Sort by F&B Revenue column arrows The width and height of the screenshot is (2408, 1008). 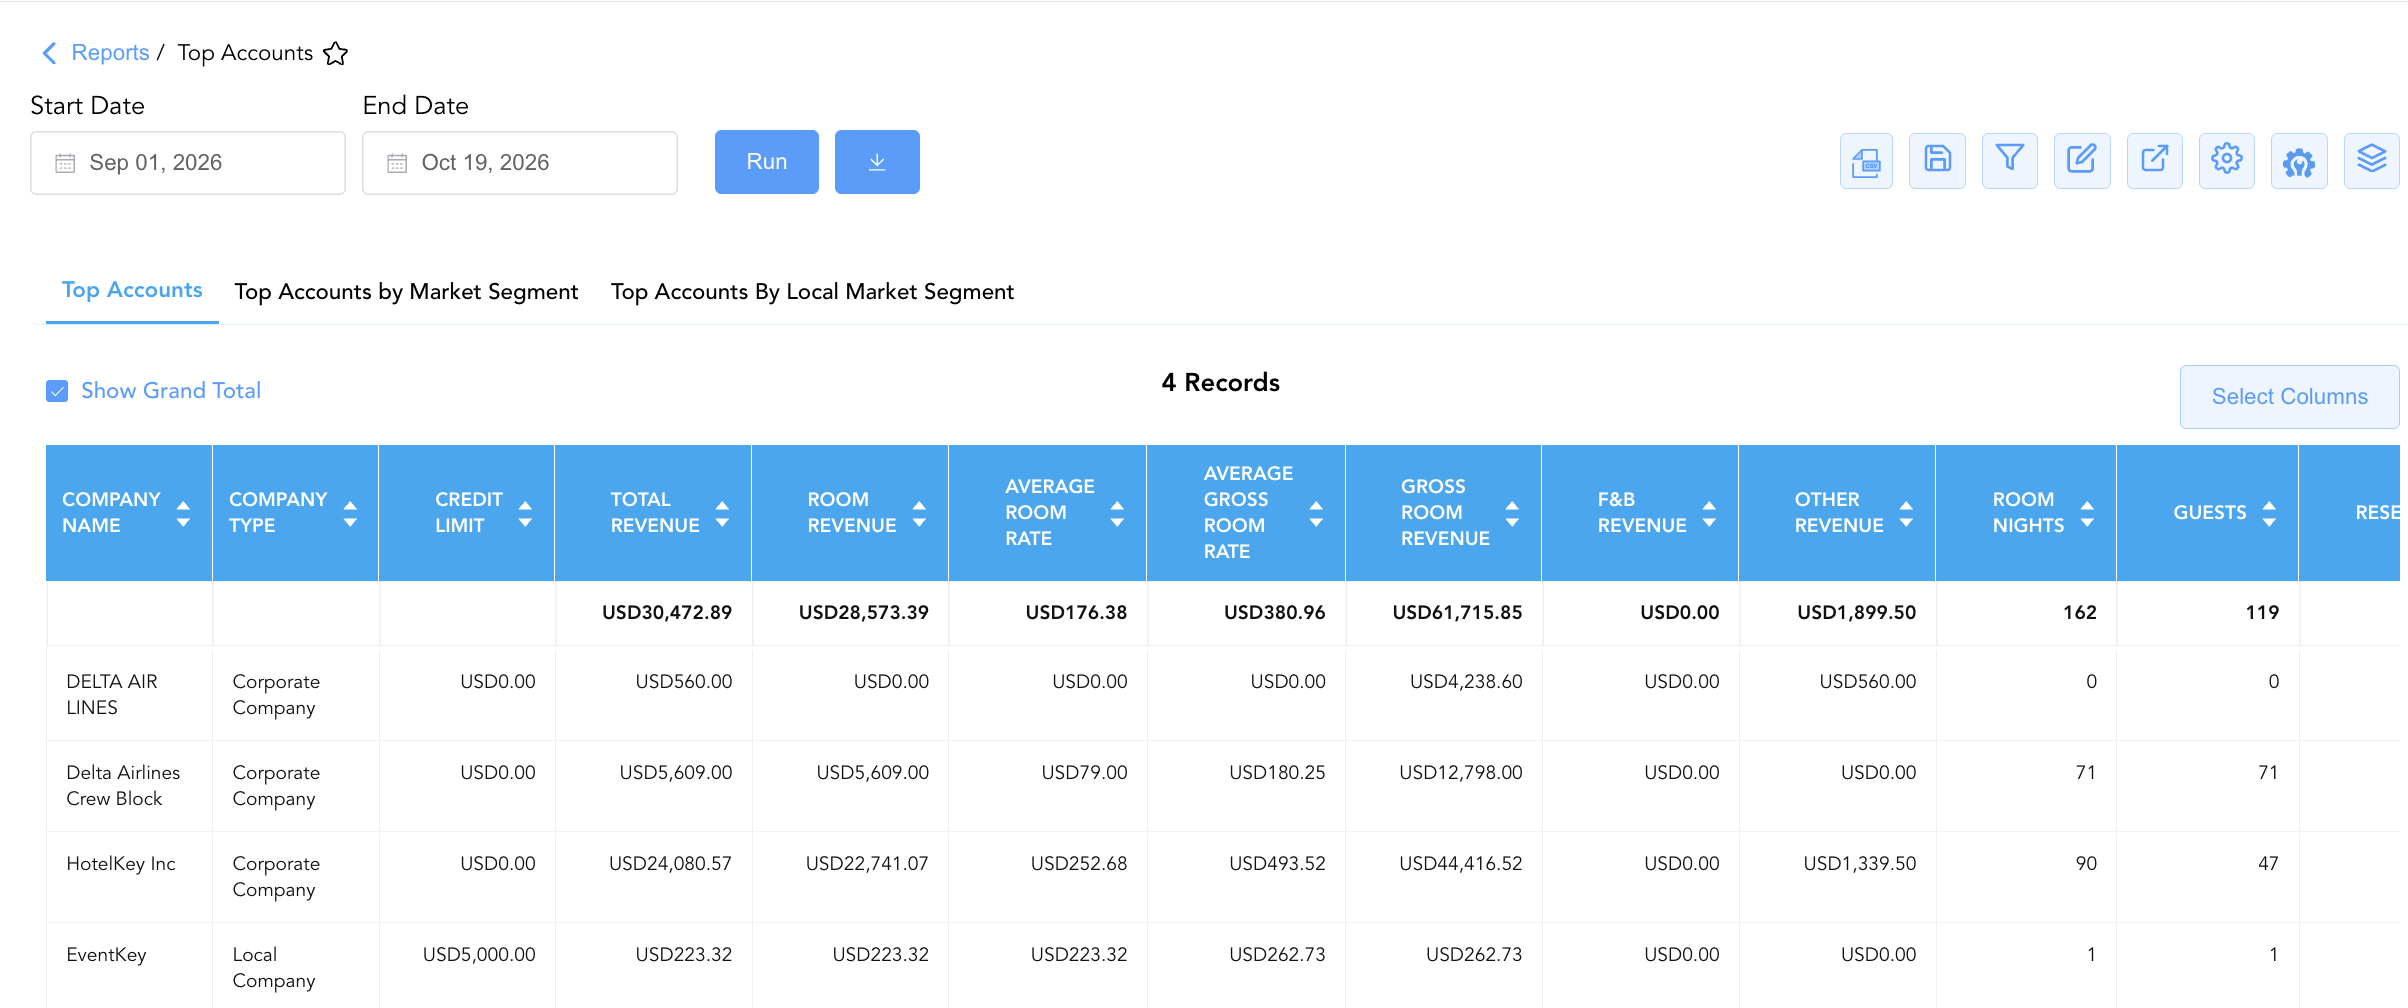coord(1709,513)
